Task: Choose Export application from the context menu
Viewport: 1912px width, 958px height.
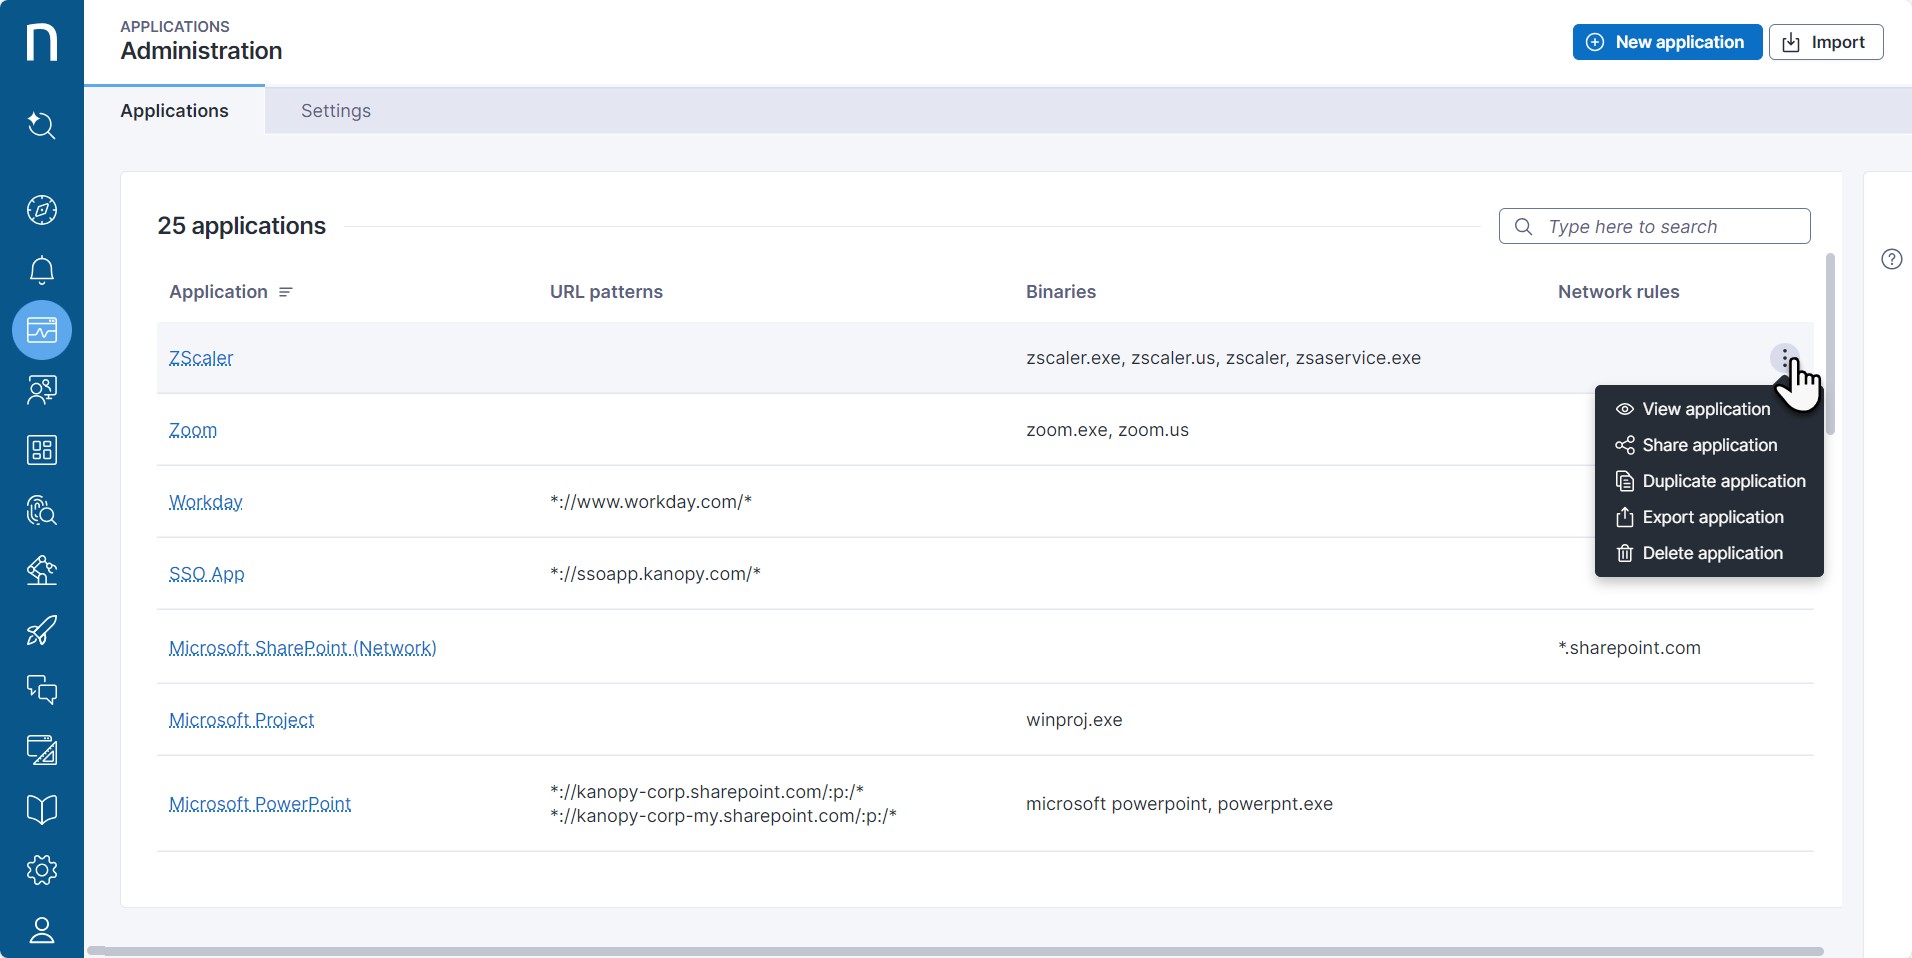Action: 1709,517
